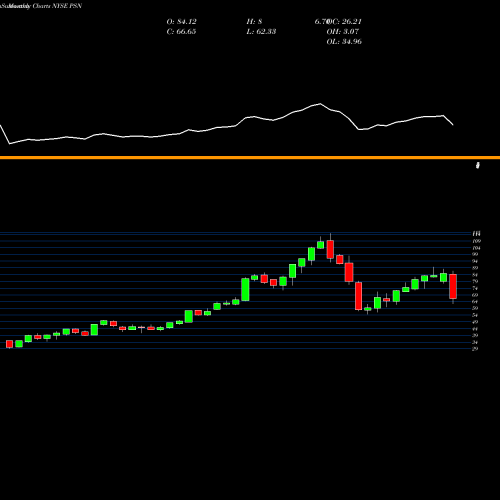
Task: Click the '64' price axis label
Action: click(x=475, y=302)
